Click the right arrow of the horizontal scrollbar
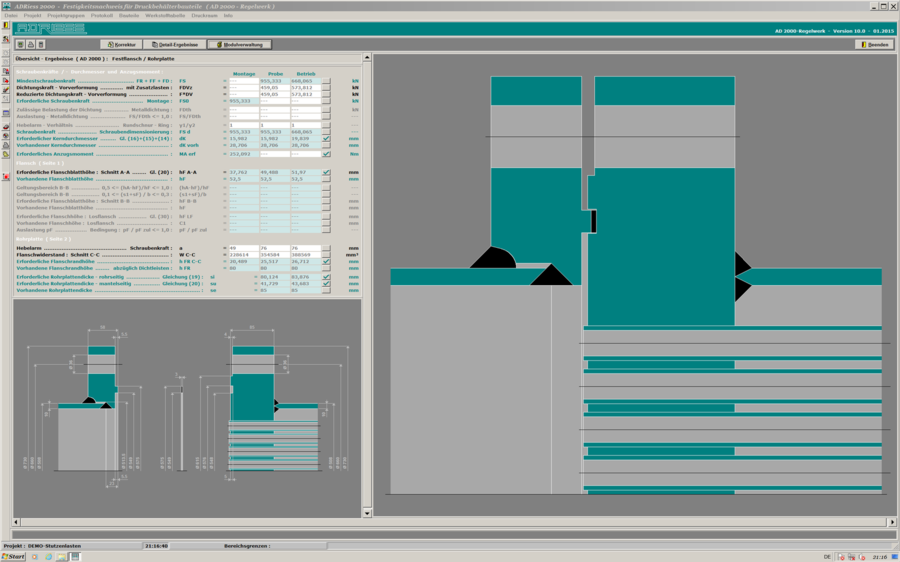Image resolution: width=900 pixels, height=562 pixels. click(x=892, y=522)
